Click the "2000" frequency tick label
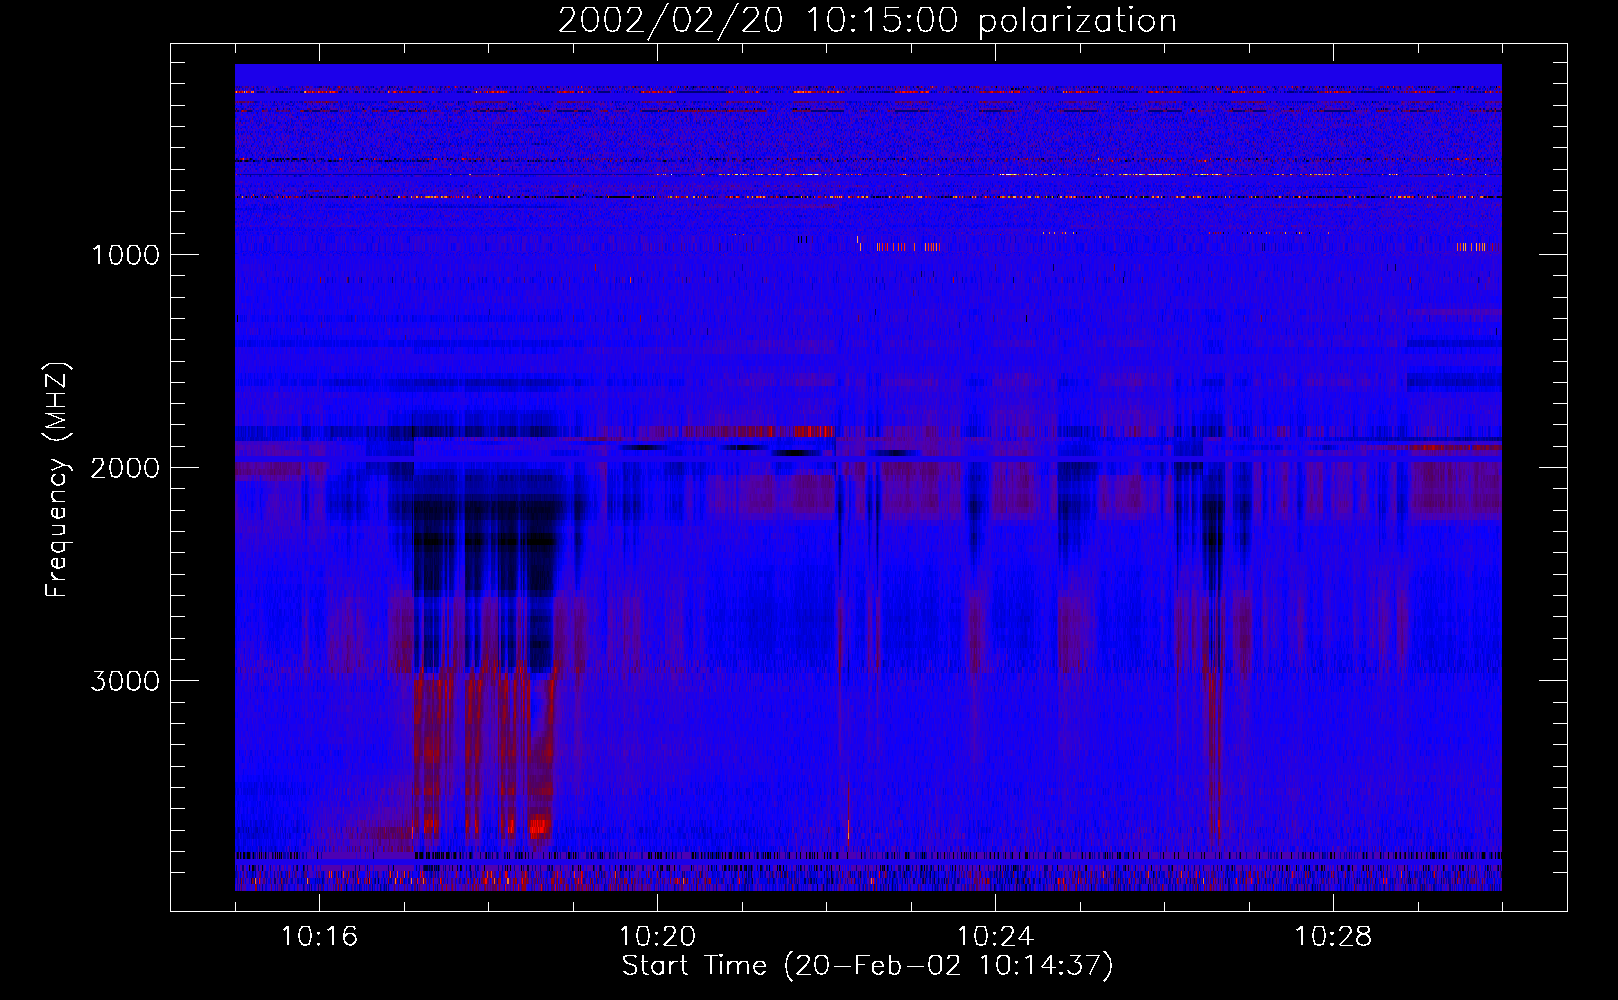1618x1000 pixels. coord(125,468)
